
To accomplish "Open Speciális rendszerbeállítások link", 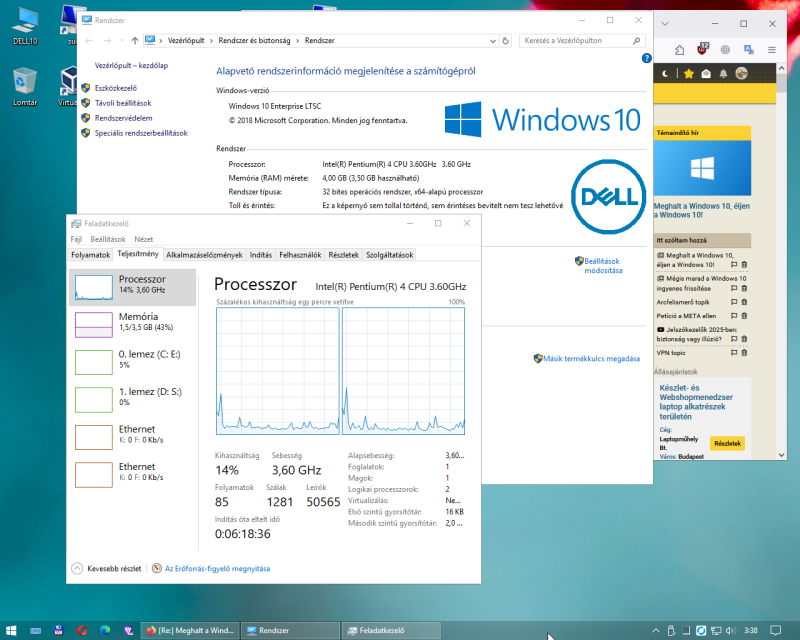I will tap(141, 133).
